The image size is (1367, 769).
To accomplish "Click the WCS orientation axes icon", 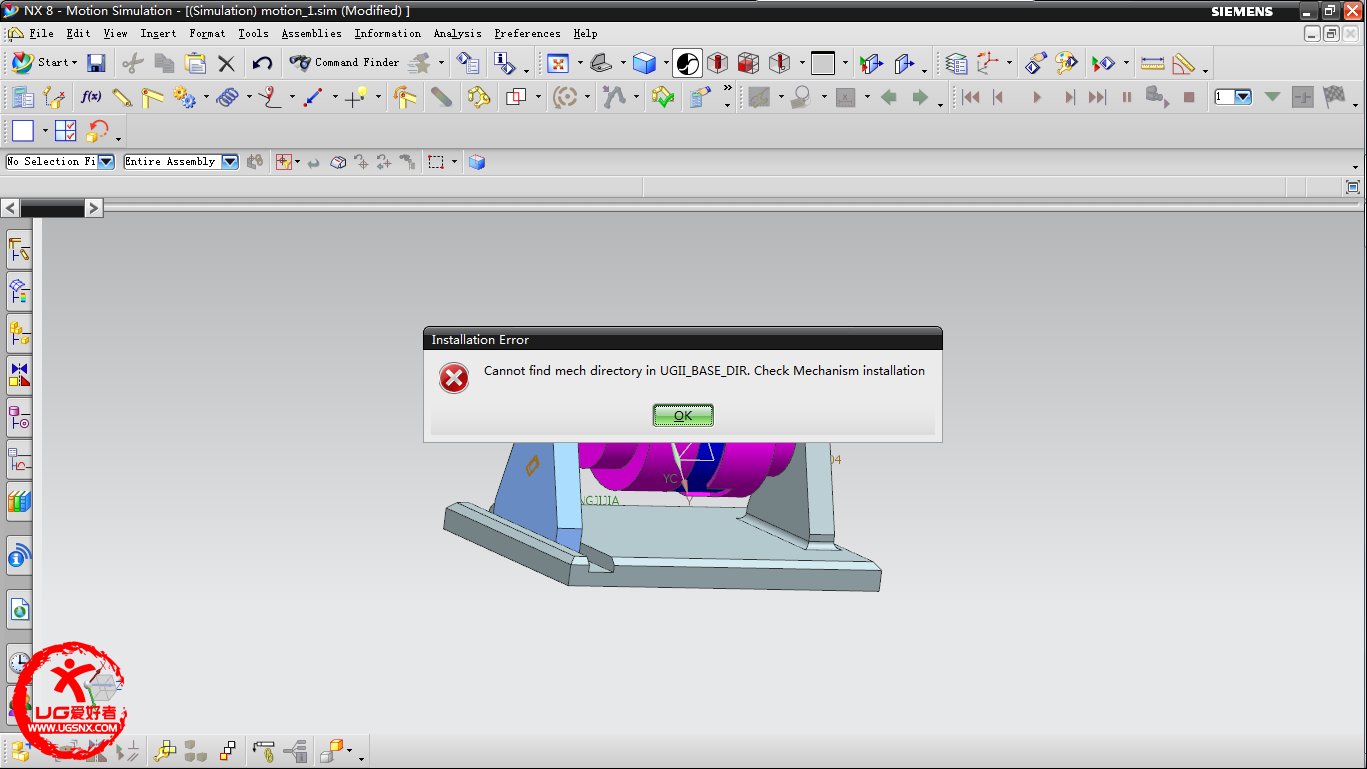I will [x=988, y=63].
